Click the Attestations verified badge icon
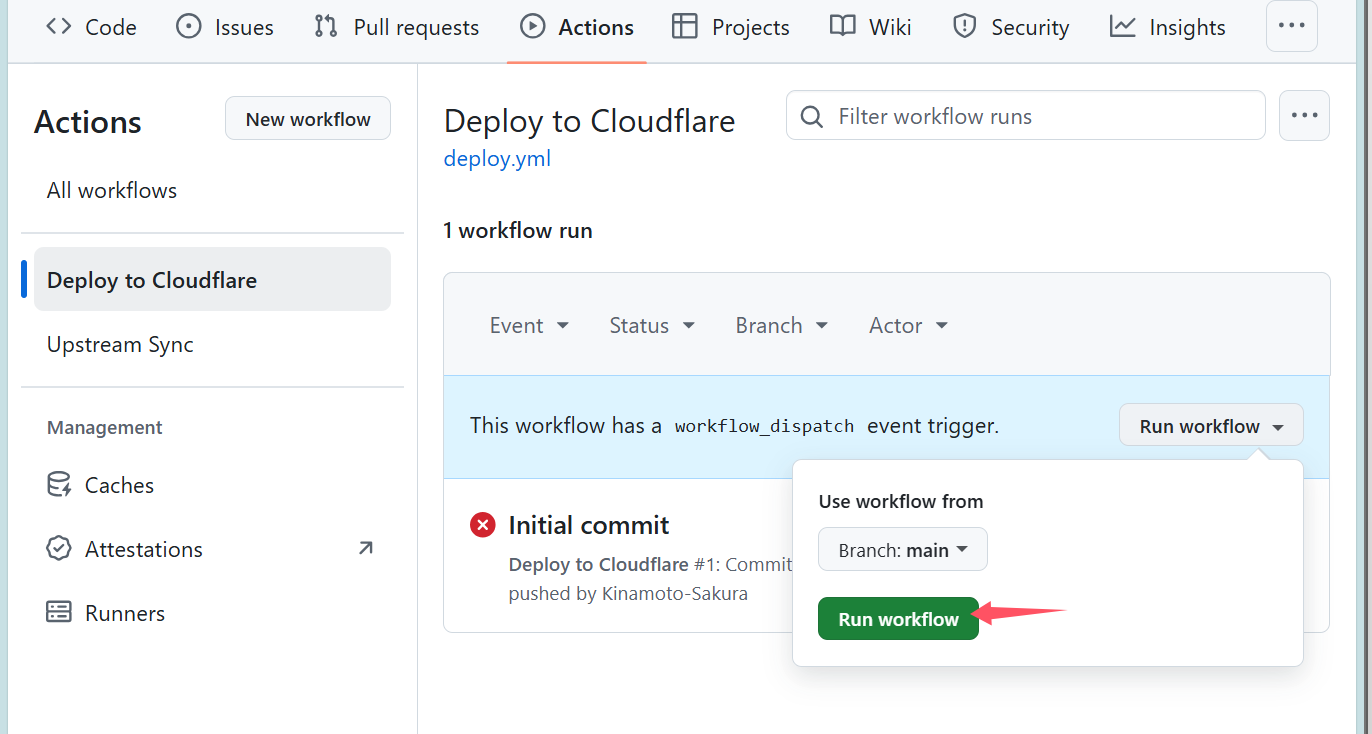 point(59,549)
